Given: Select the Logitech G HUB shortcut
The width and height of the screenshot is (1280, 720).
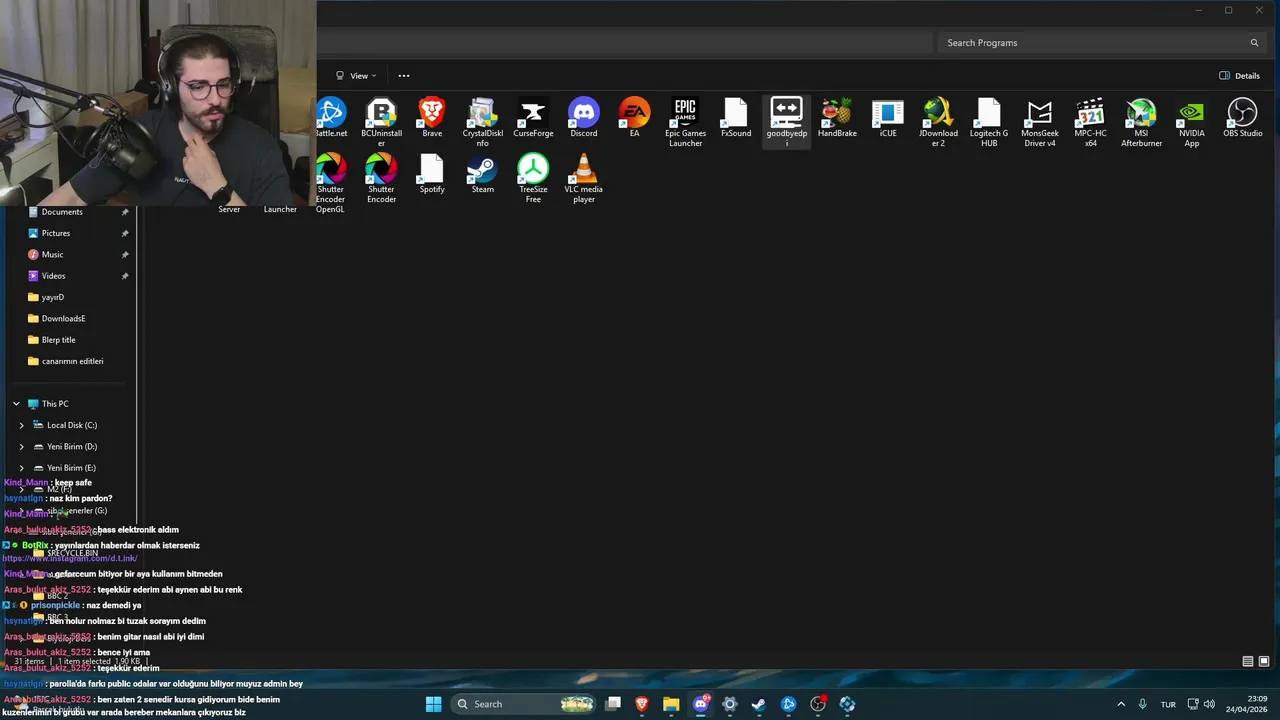Looking at the screenshot, I should pos(989,122).
